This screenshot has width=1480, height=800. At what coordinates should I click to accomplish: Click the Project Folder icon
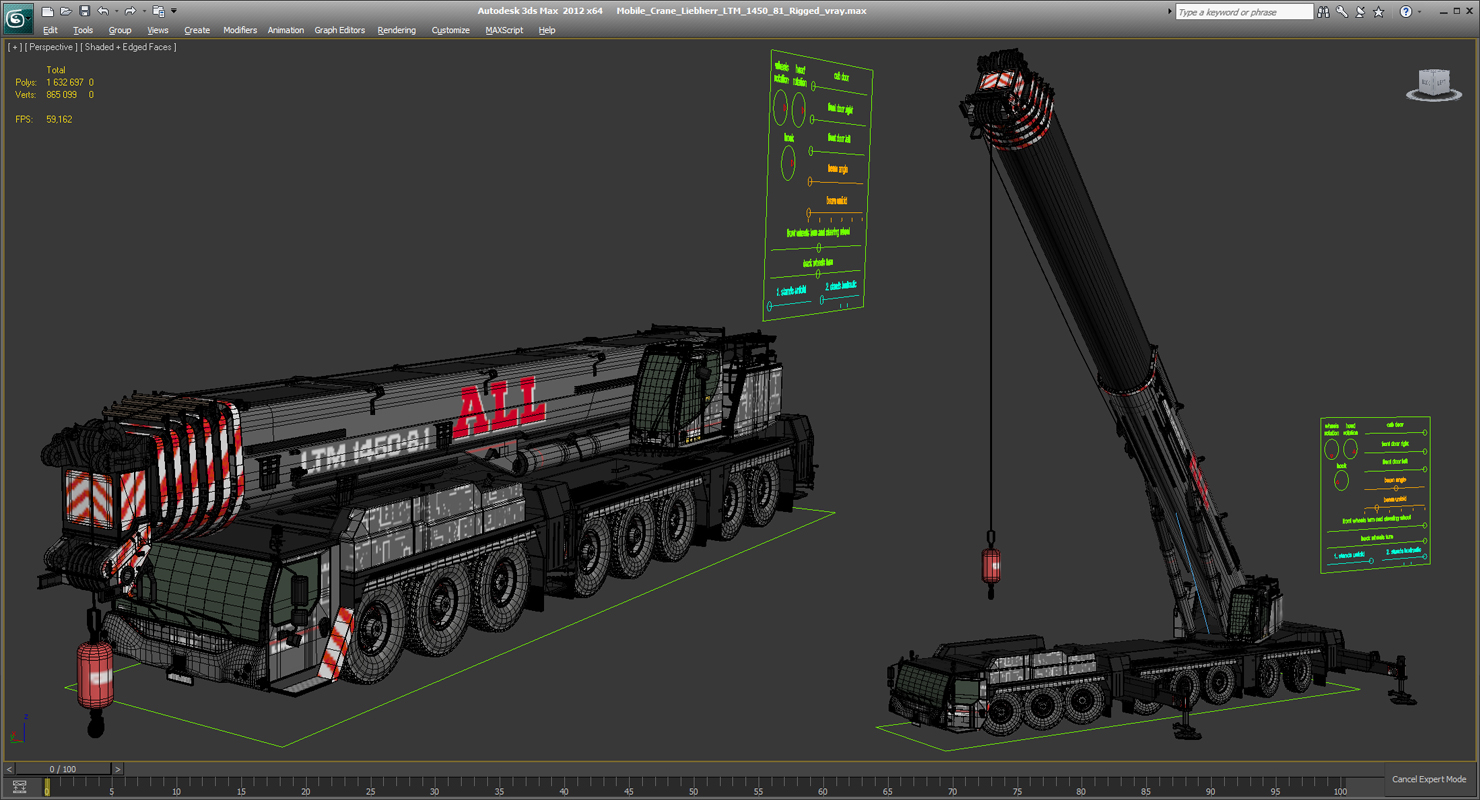[x=158, y=11]
